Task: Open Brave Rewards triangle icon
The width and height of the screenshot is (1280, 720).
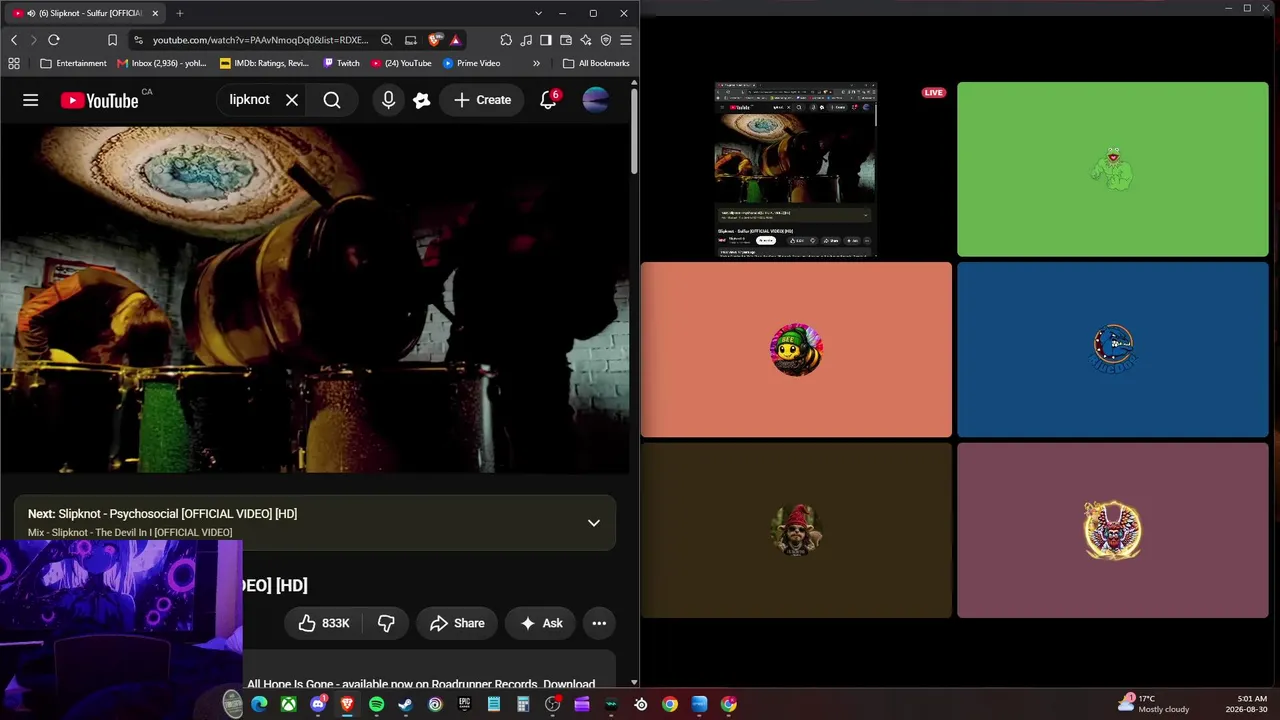Action: [x=455, y=40]
